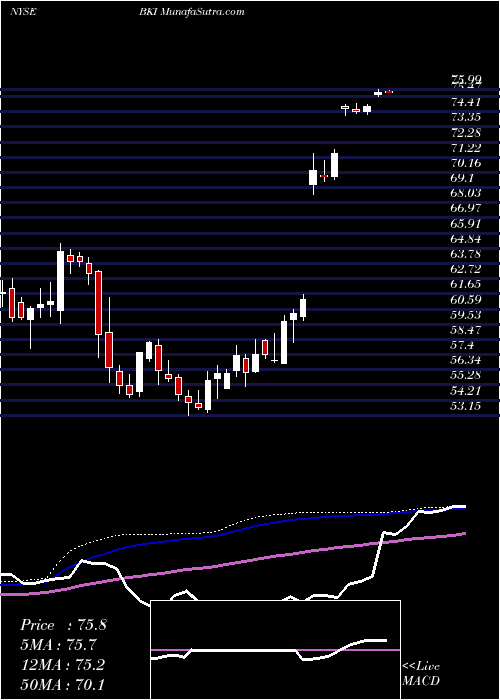Click the 69.1 price axis label

click(x=463, y=178)
